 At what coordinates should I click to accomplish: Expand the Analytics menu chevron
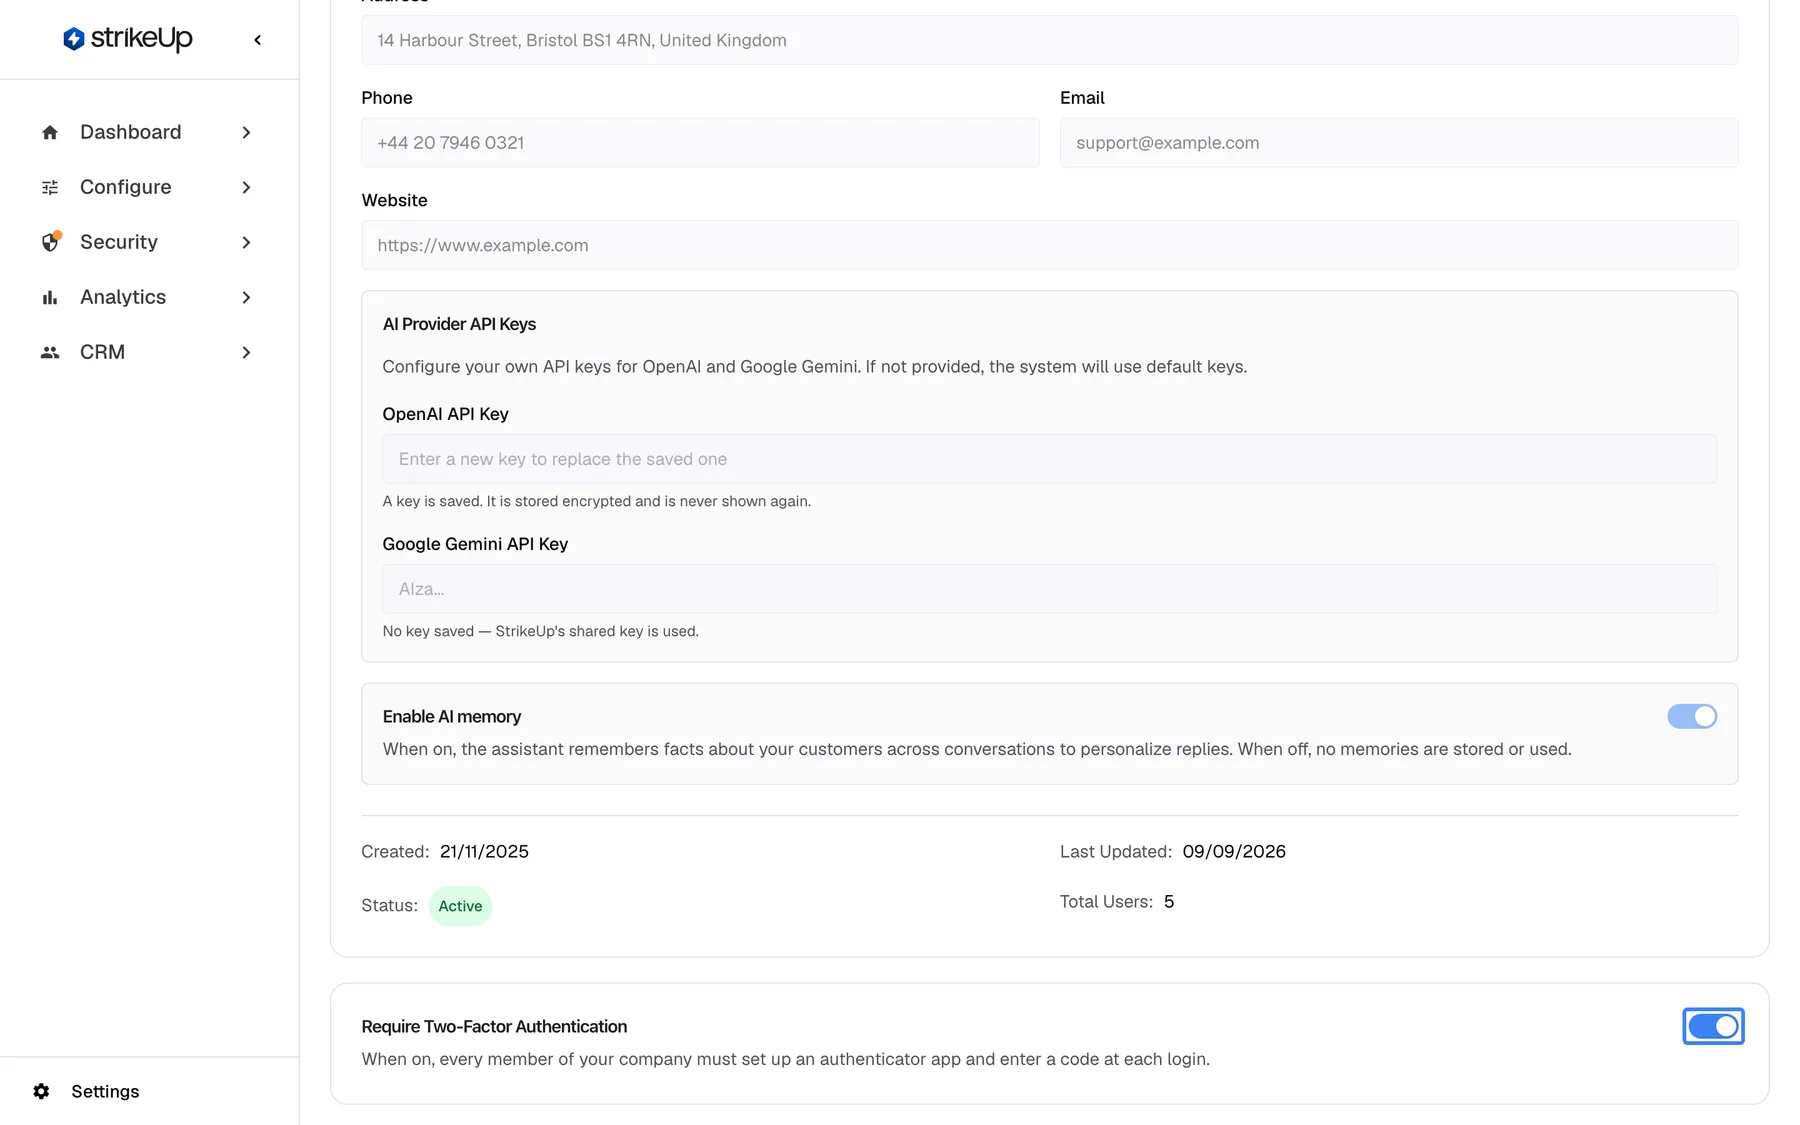[246, 297]
